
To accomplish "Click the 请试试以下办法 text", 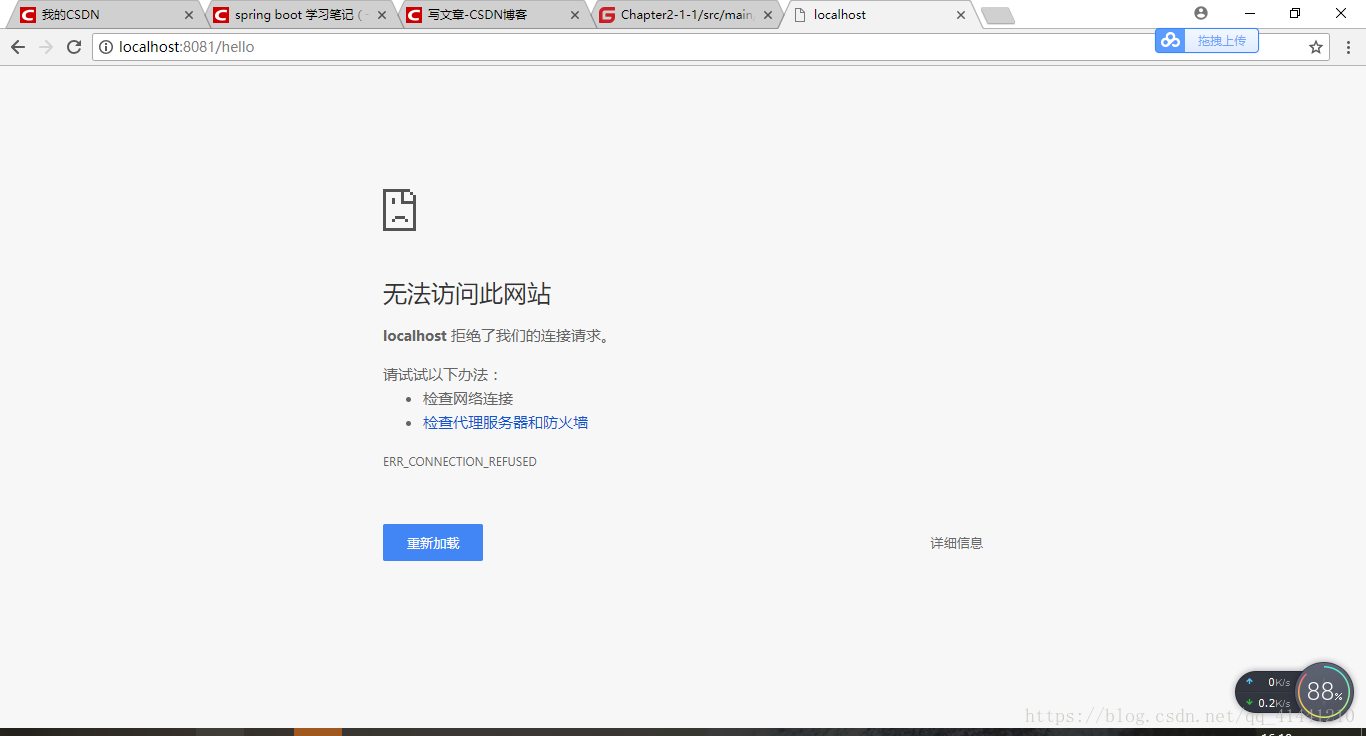I will tap(442, 375).
